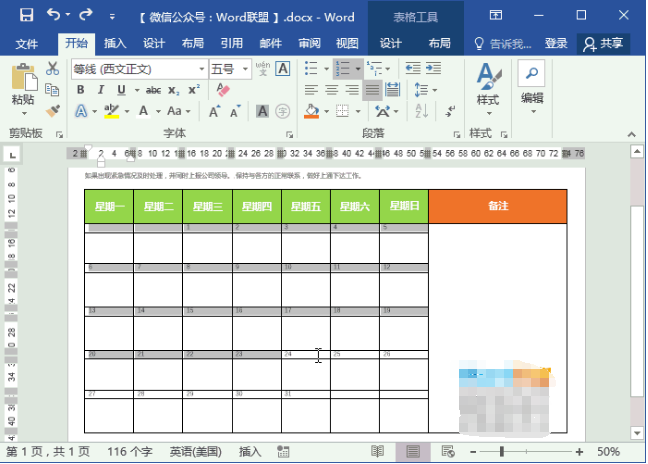Click the distributed alignment icon
This screenshot has height=464, width=648.
pos(393,90)
